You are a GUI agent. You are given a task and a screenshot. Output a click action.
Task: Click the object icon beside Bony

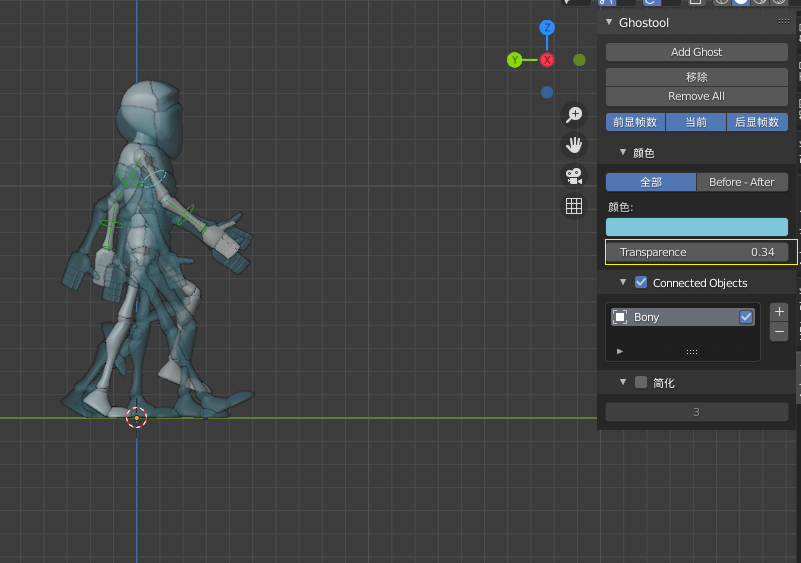pyautogui.click(x=620, y=317)
